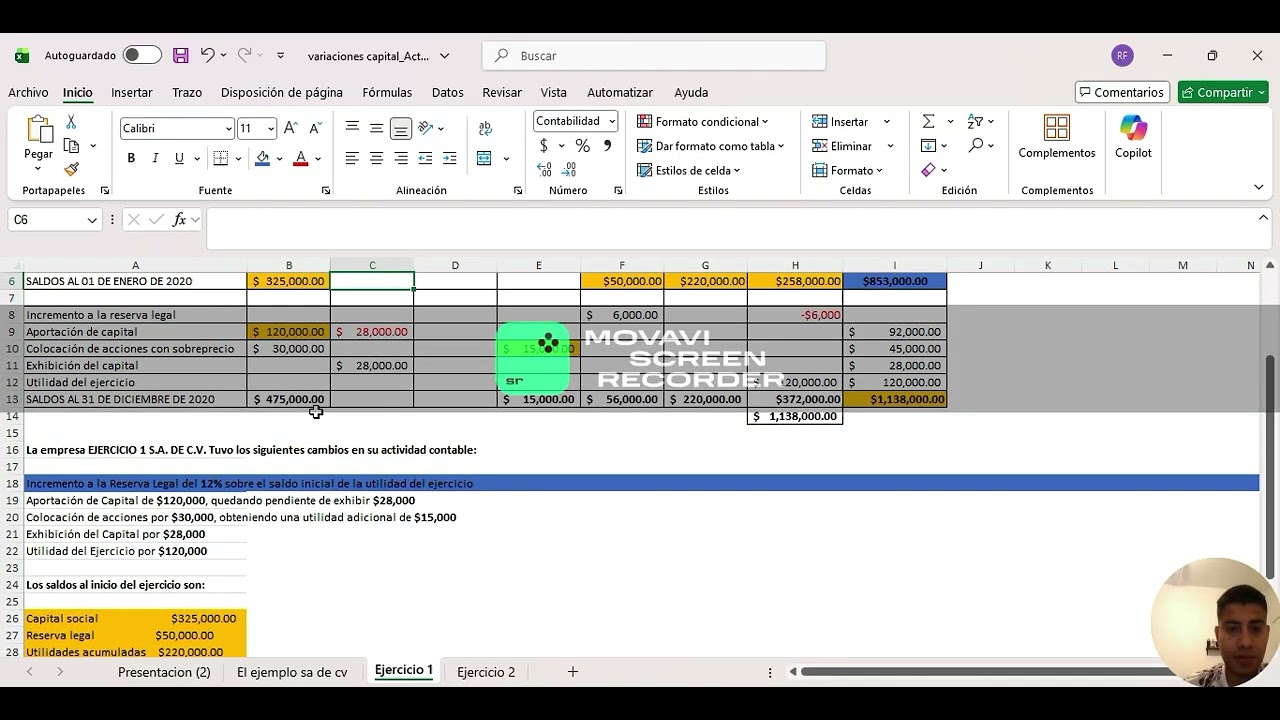The image size is (1280, 720).
Task: Activate the Format Painter brush
Action: point(71,170)
